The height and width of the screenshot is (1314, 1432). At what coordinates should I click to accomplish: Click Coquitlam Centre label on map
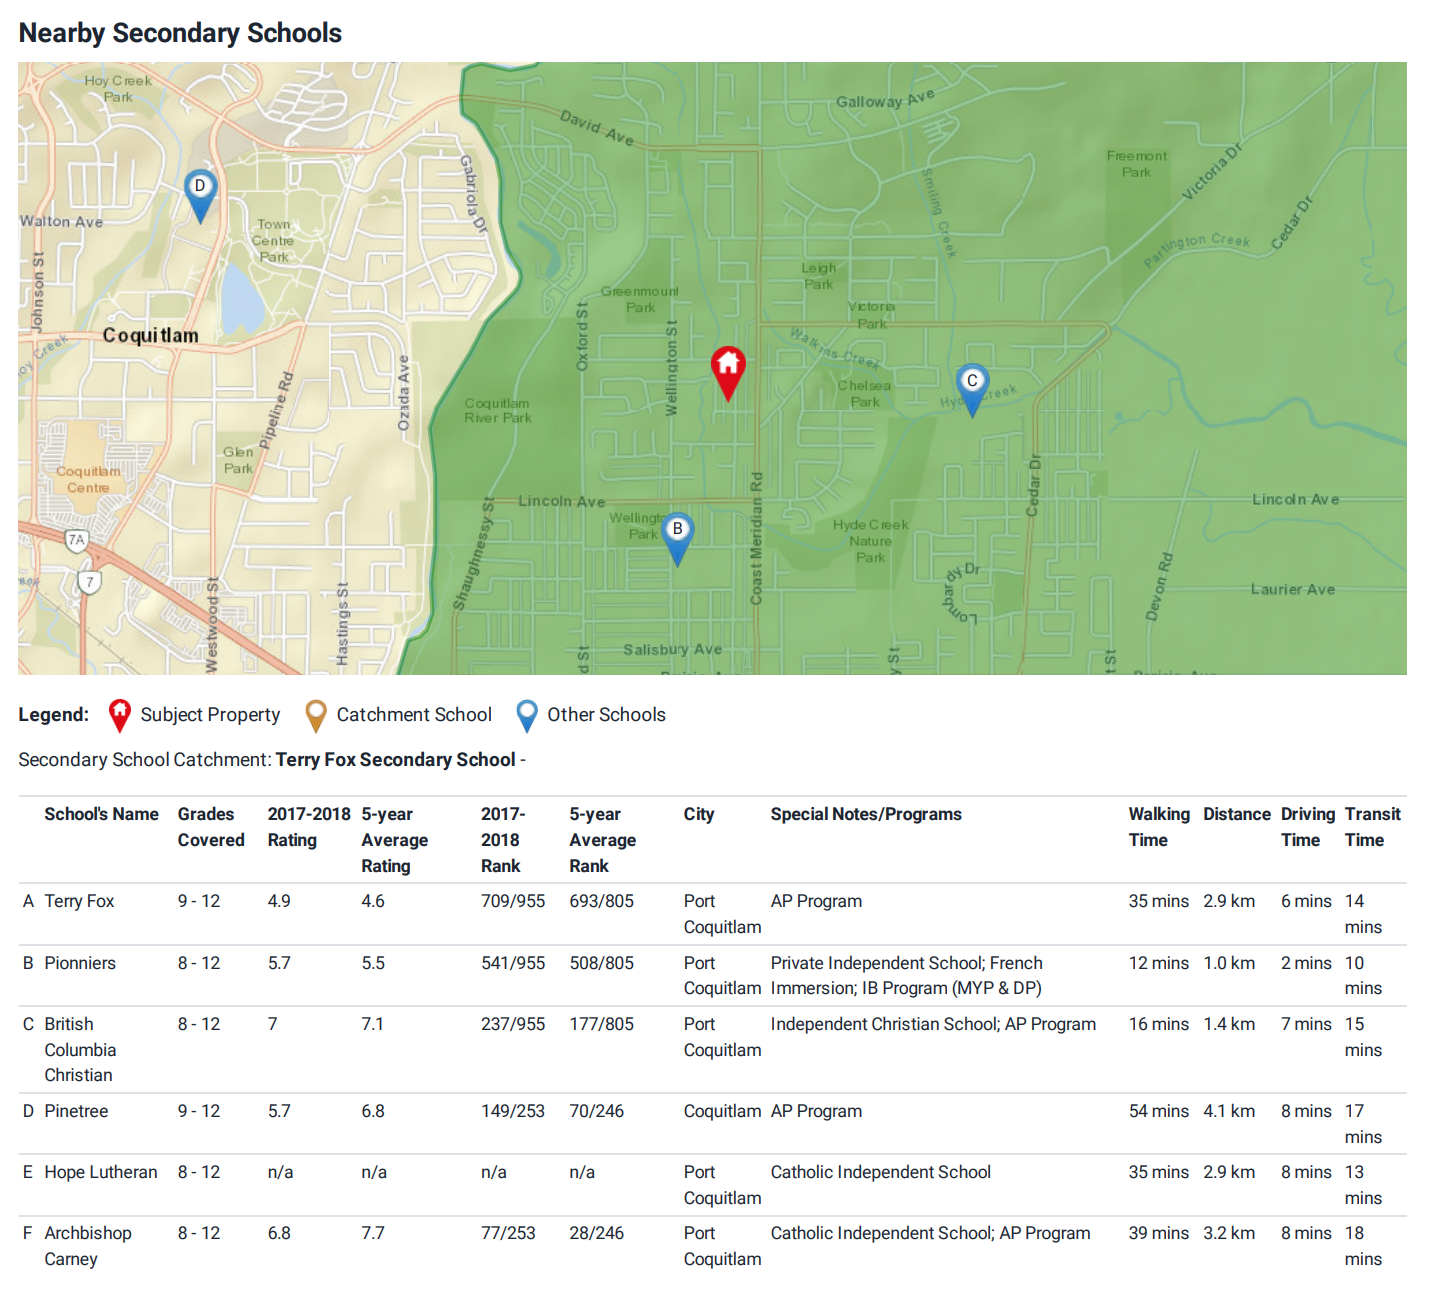click(88, 479)
